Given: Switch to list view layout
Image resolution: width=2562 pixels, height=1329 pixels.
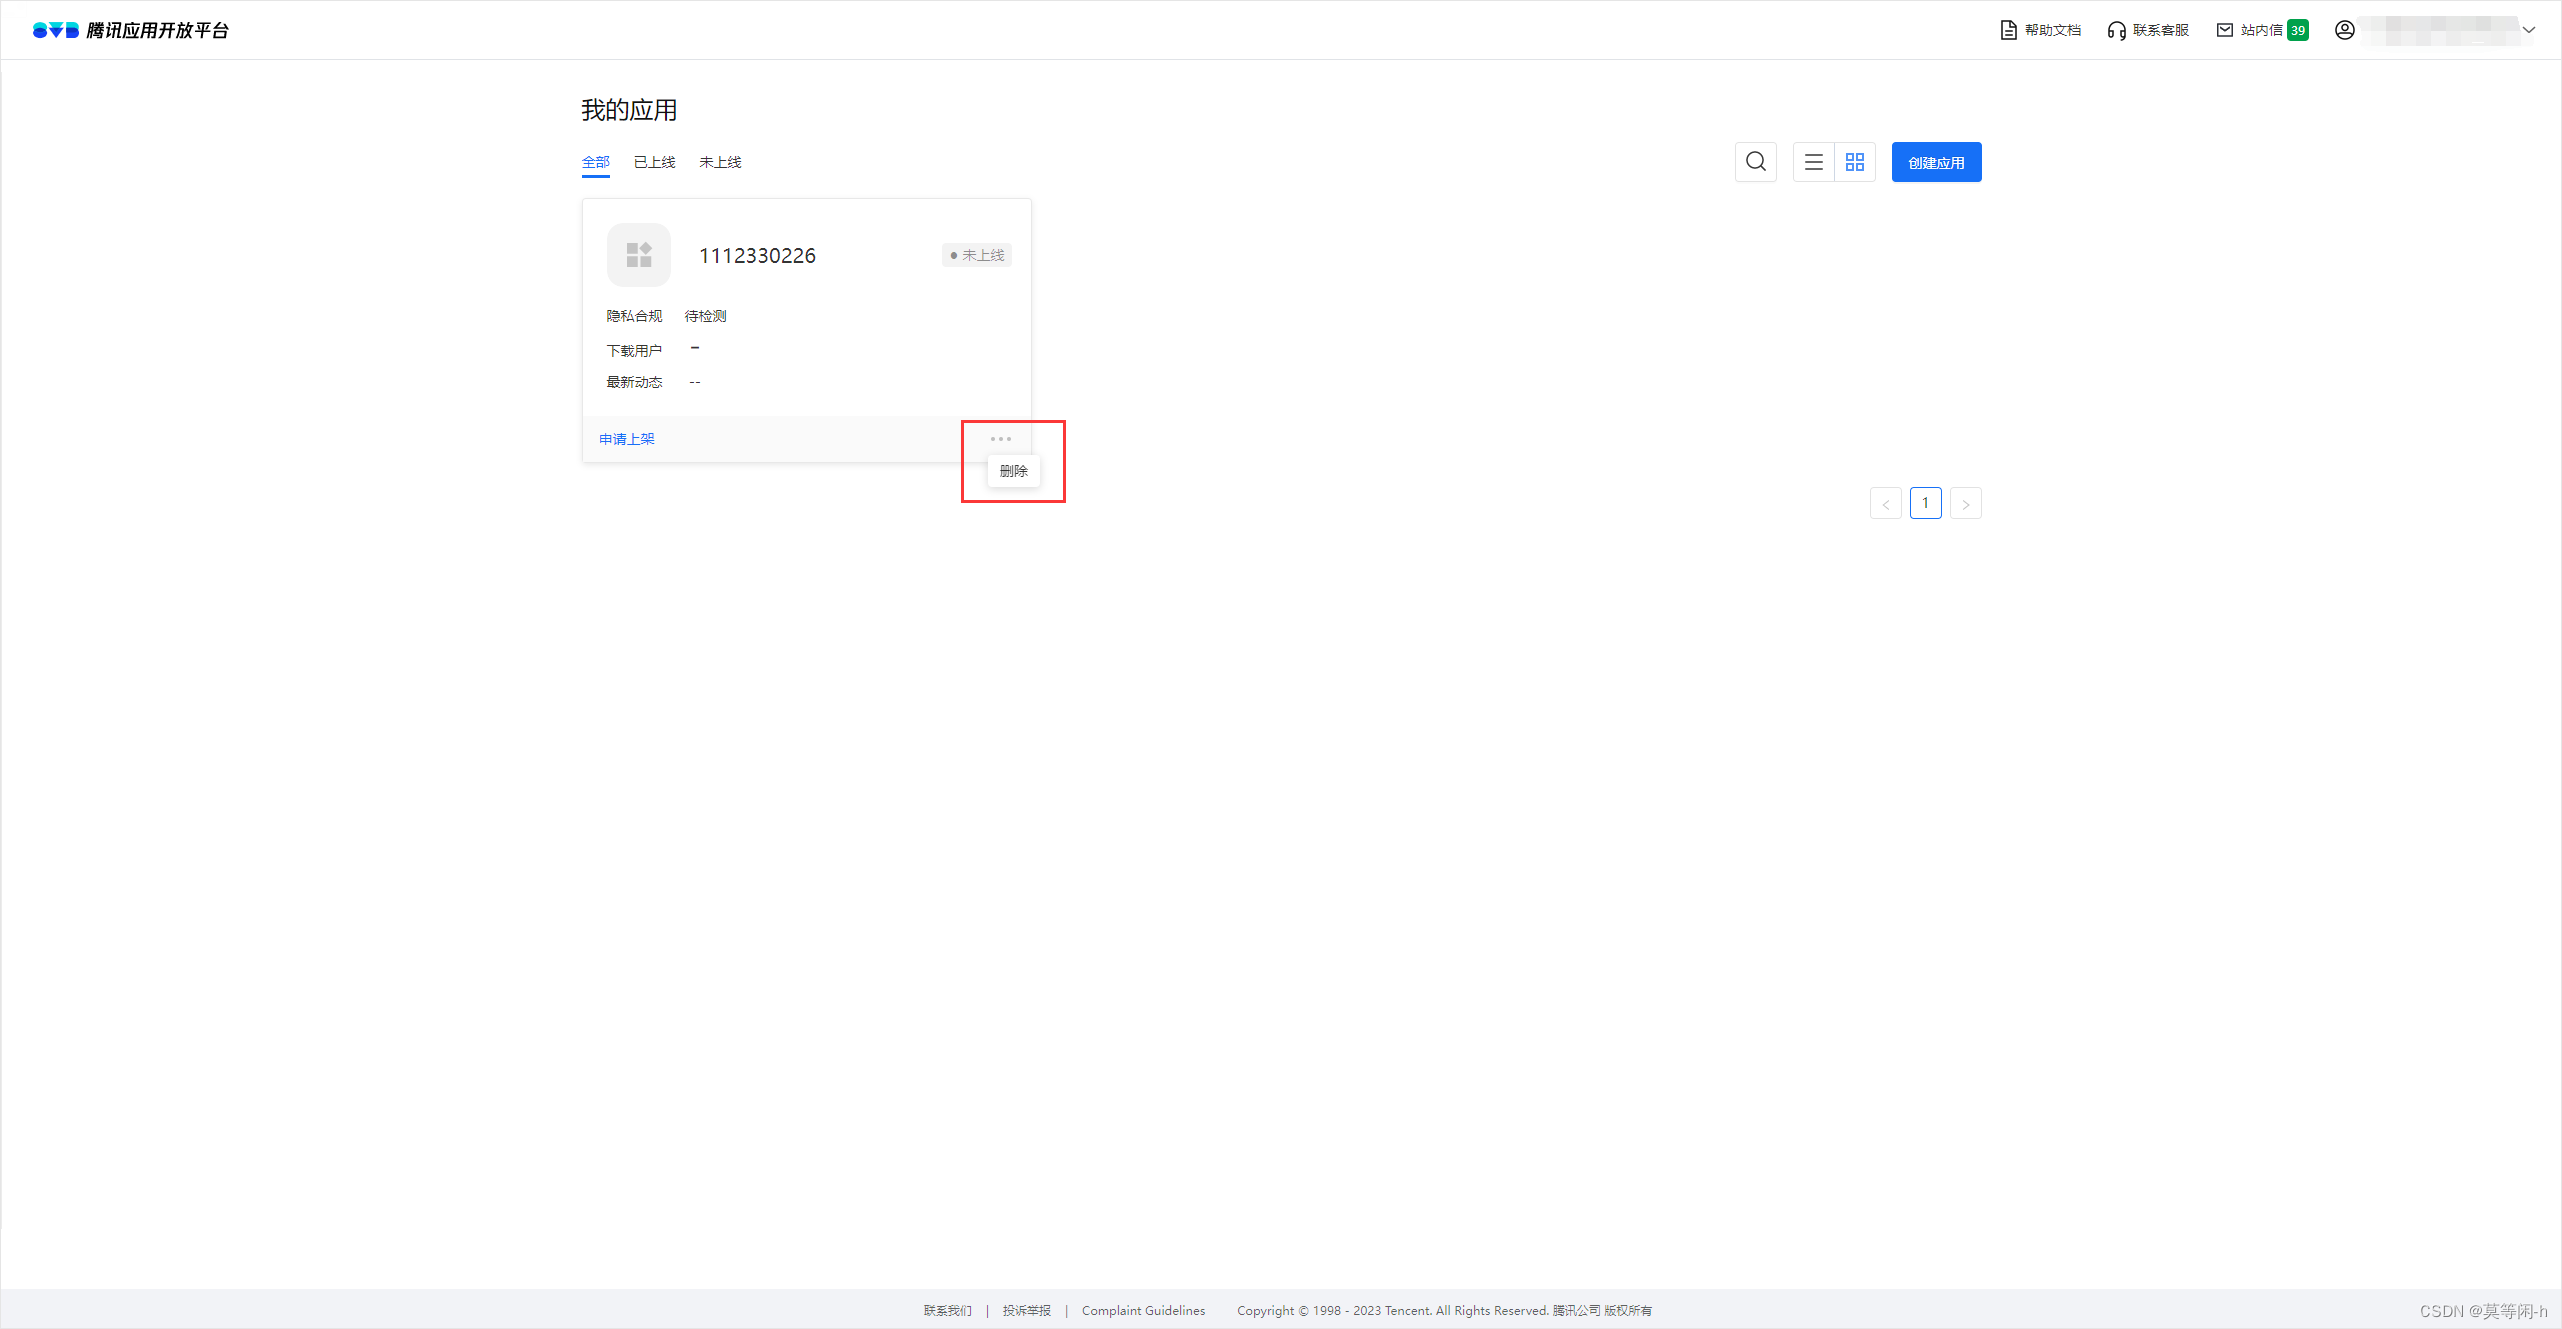Looking at the screenshot, I should (1814, 162).
